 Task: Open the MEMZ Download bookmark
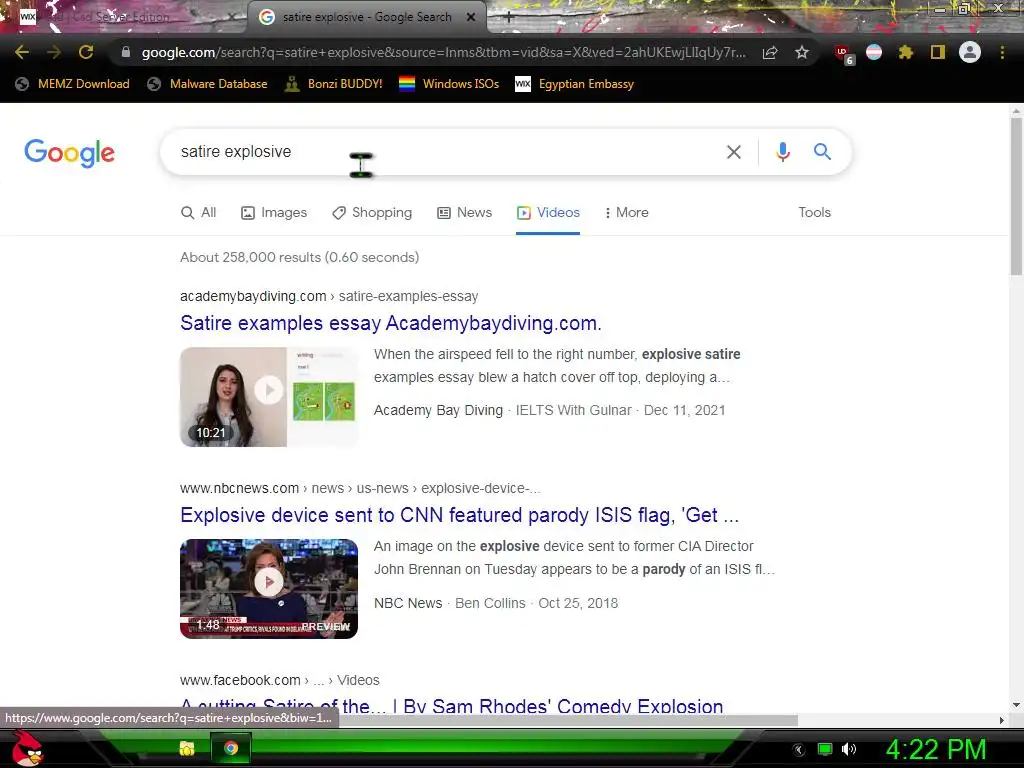click(x=72, y=84)
